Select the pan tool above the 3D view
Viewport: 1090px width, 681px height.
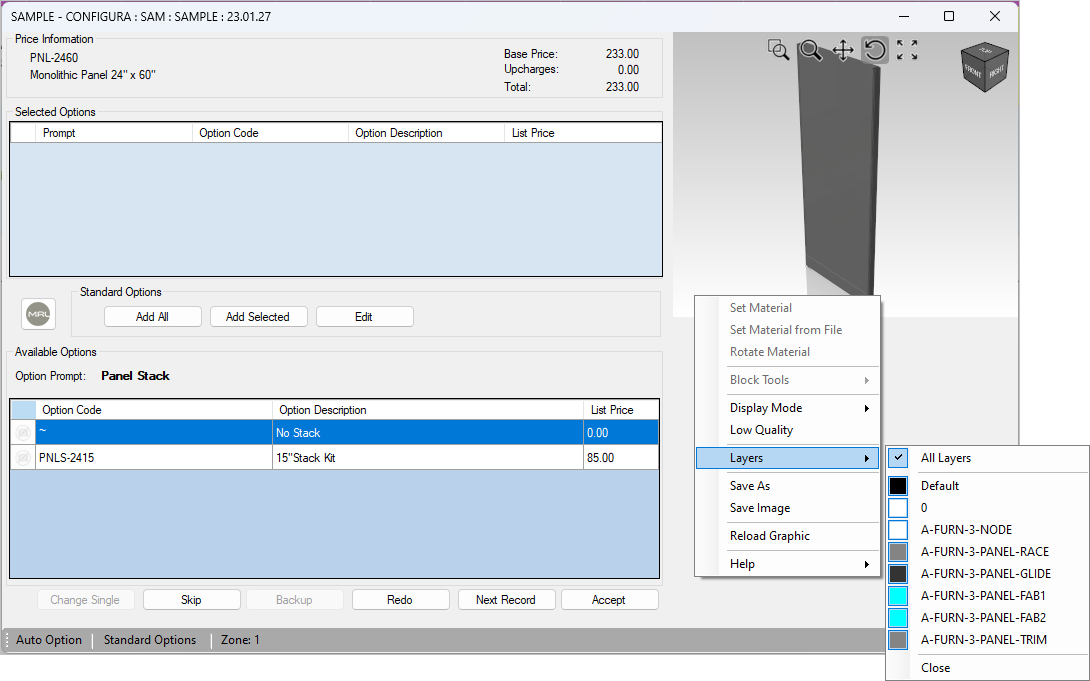click(843, 50)
